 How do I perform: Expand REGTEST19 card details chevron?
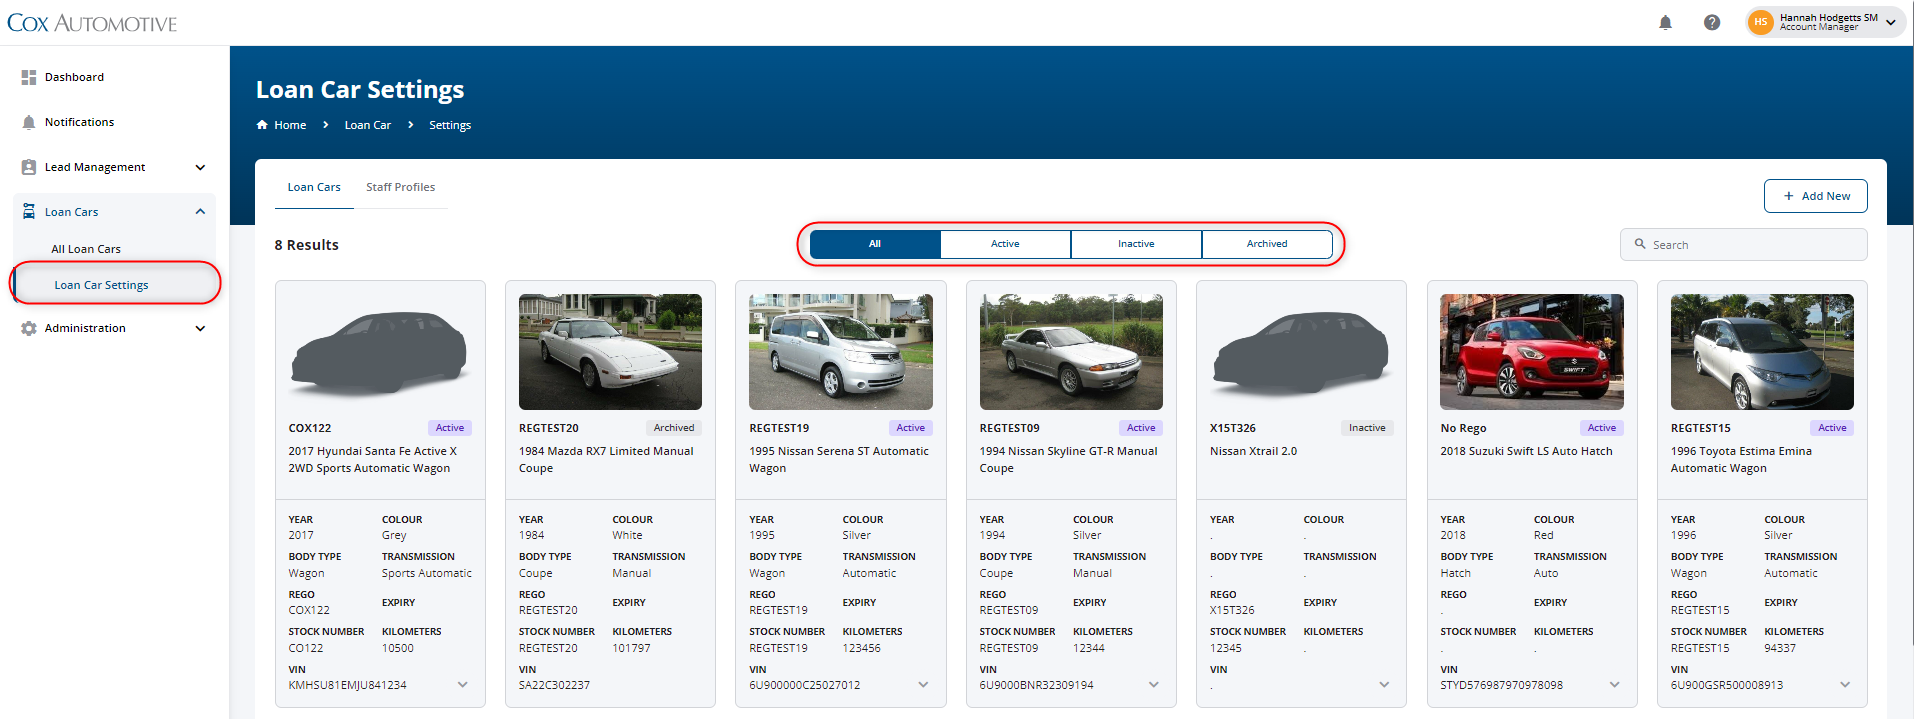tap(923, 685)
